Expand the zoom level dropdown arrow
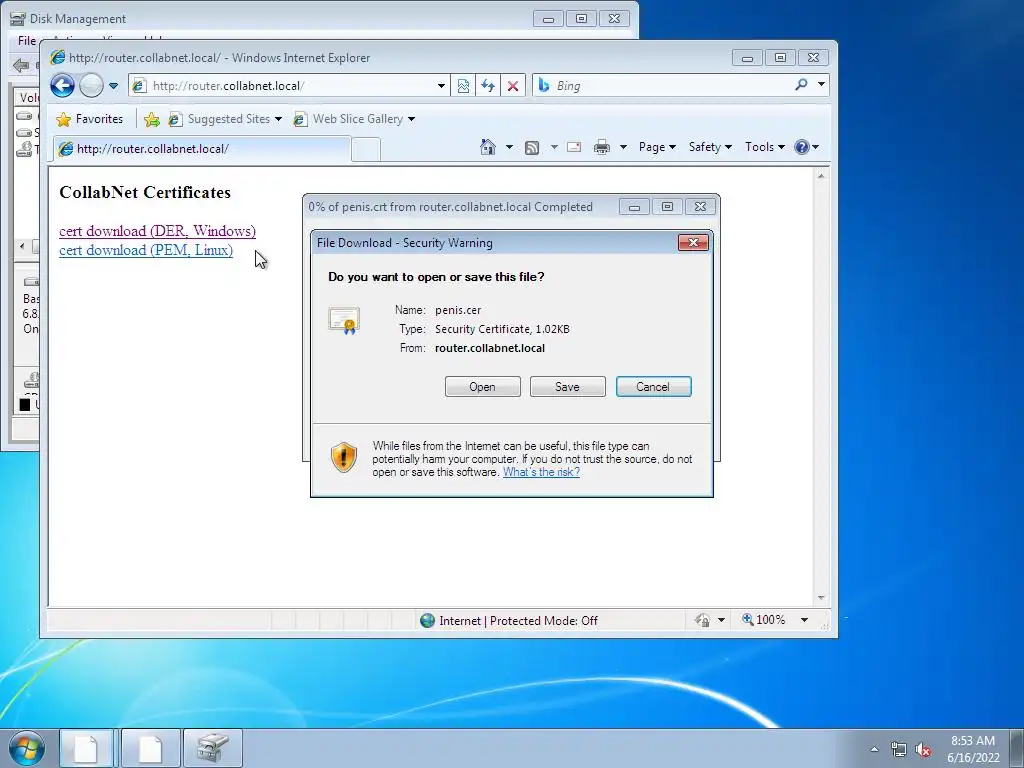 (805, 620)
